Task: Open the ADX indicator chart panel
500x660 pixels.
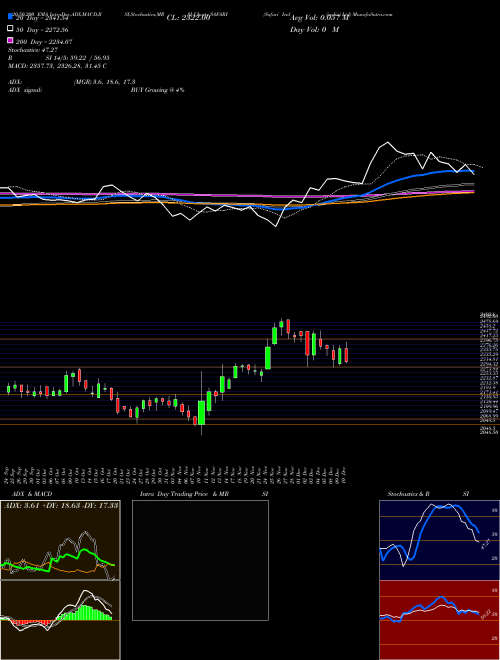Action: tap(60, 540)
